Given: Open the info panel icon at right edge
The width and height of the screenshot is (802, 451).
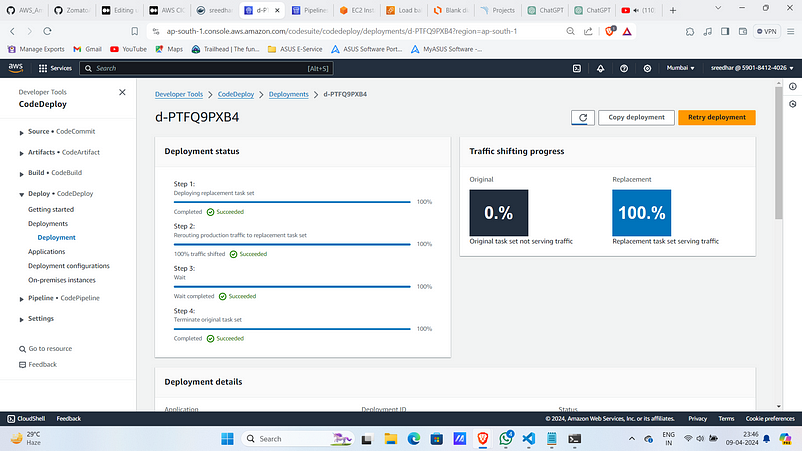Looking at the screenshot, I should (792, 86).
